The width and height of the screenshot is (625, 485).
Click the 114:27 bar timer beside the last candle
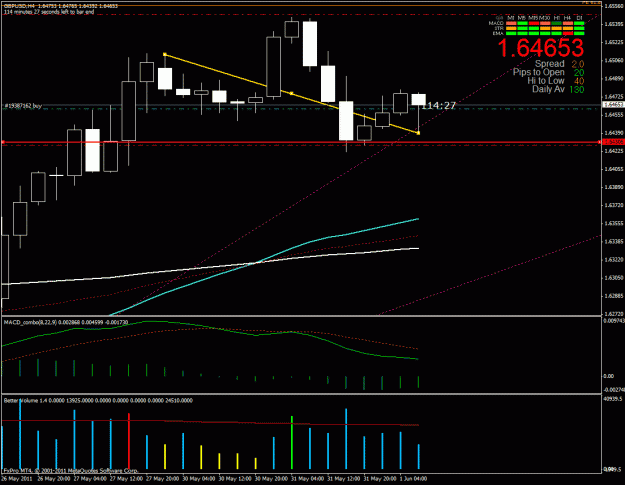coord(439,106)
